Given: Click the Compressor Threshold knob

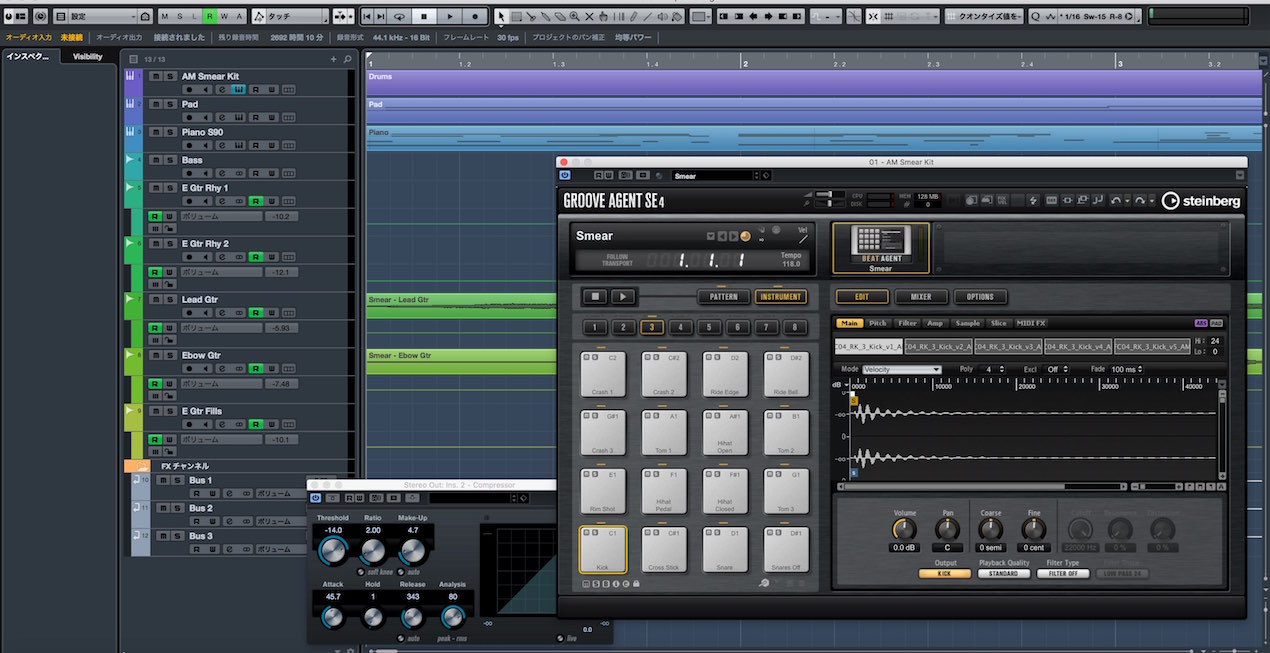Looking at the screenshot, I should click(333, 550).
